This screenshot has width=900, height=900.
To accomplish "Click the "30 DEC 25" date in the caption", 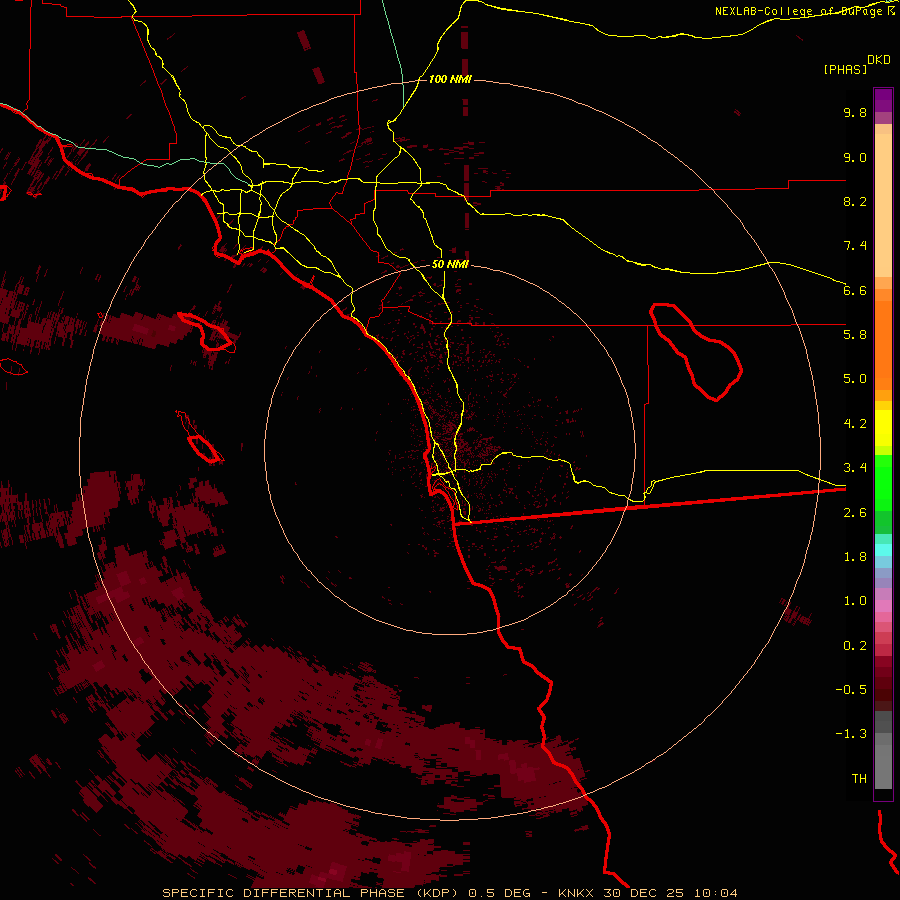I will coord(643,893).
